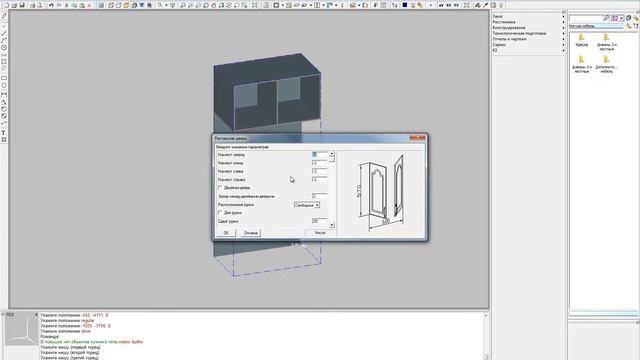
Task: Click the Cut (scissors) toolbar icon
Action: click(x=66, y=5)
